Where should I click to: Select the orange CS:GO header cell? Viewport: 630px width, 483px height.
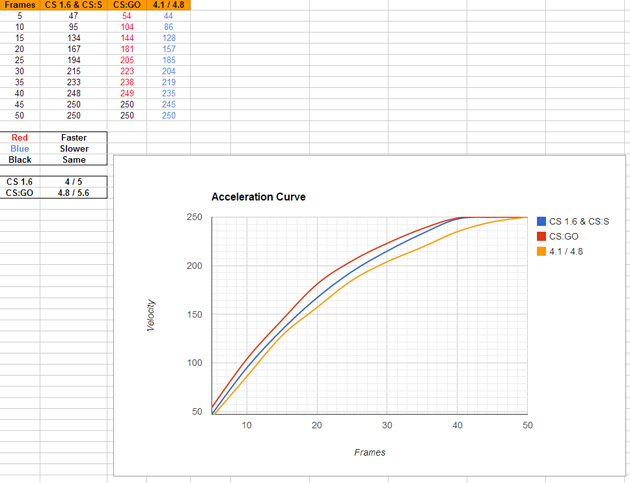[126, 6]
